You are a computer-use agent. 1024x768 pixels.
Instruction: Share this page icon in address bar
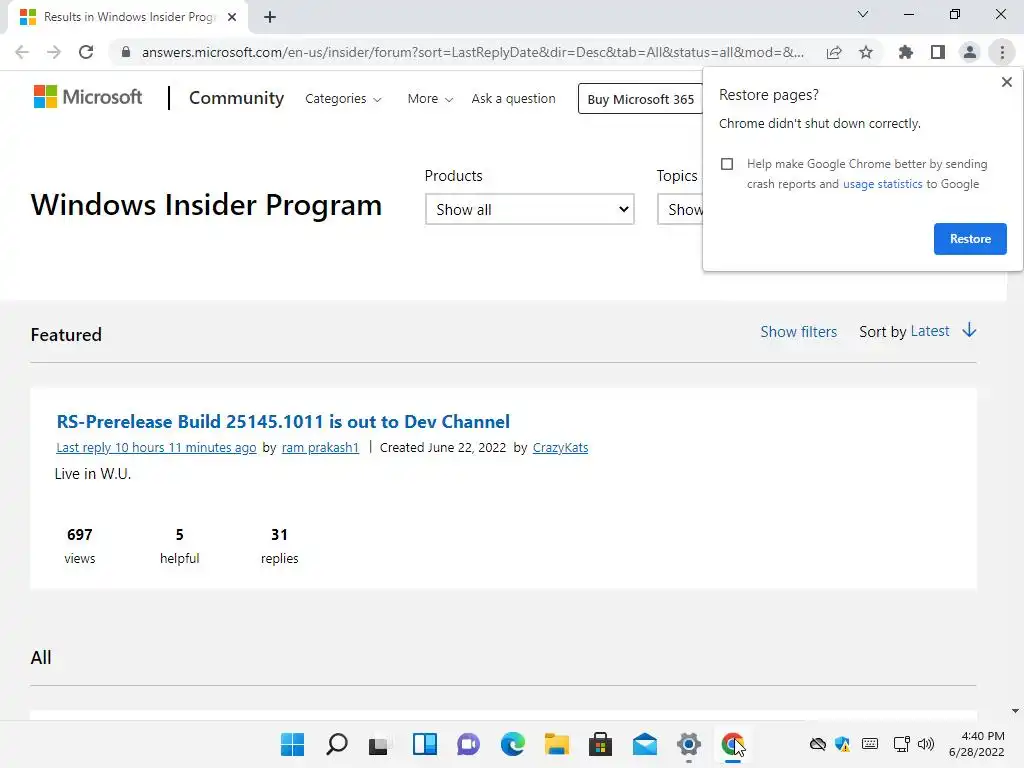pos(834,52)
